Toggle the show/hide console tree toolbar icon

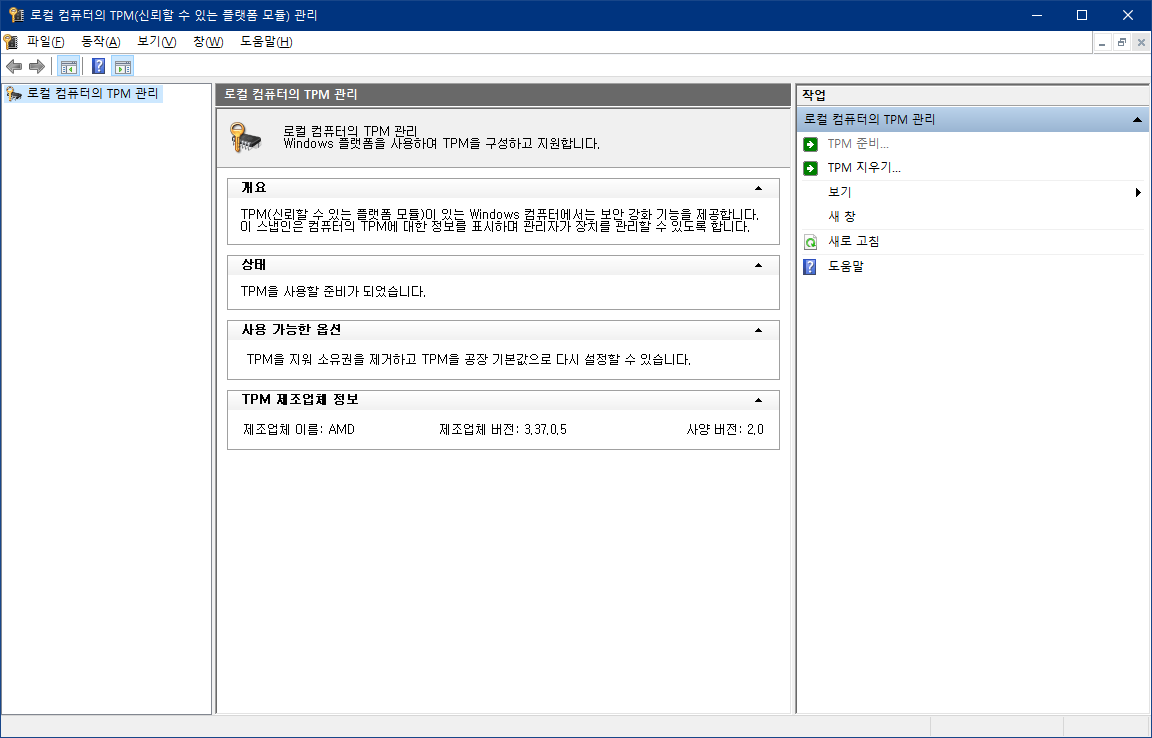[69, 67]
